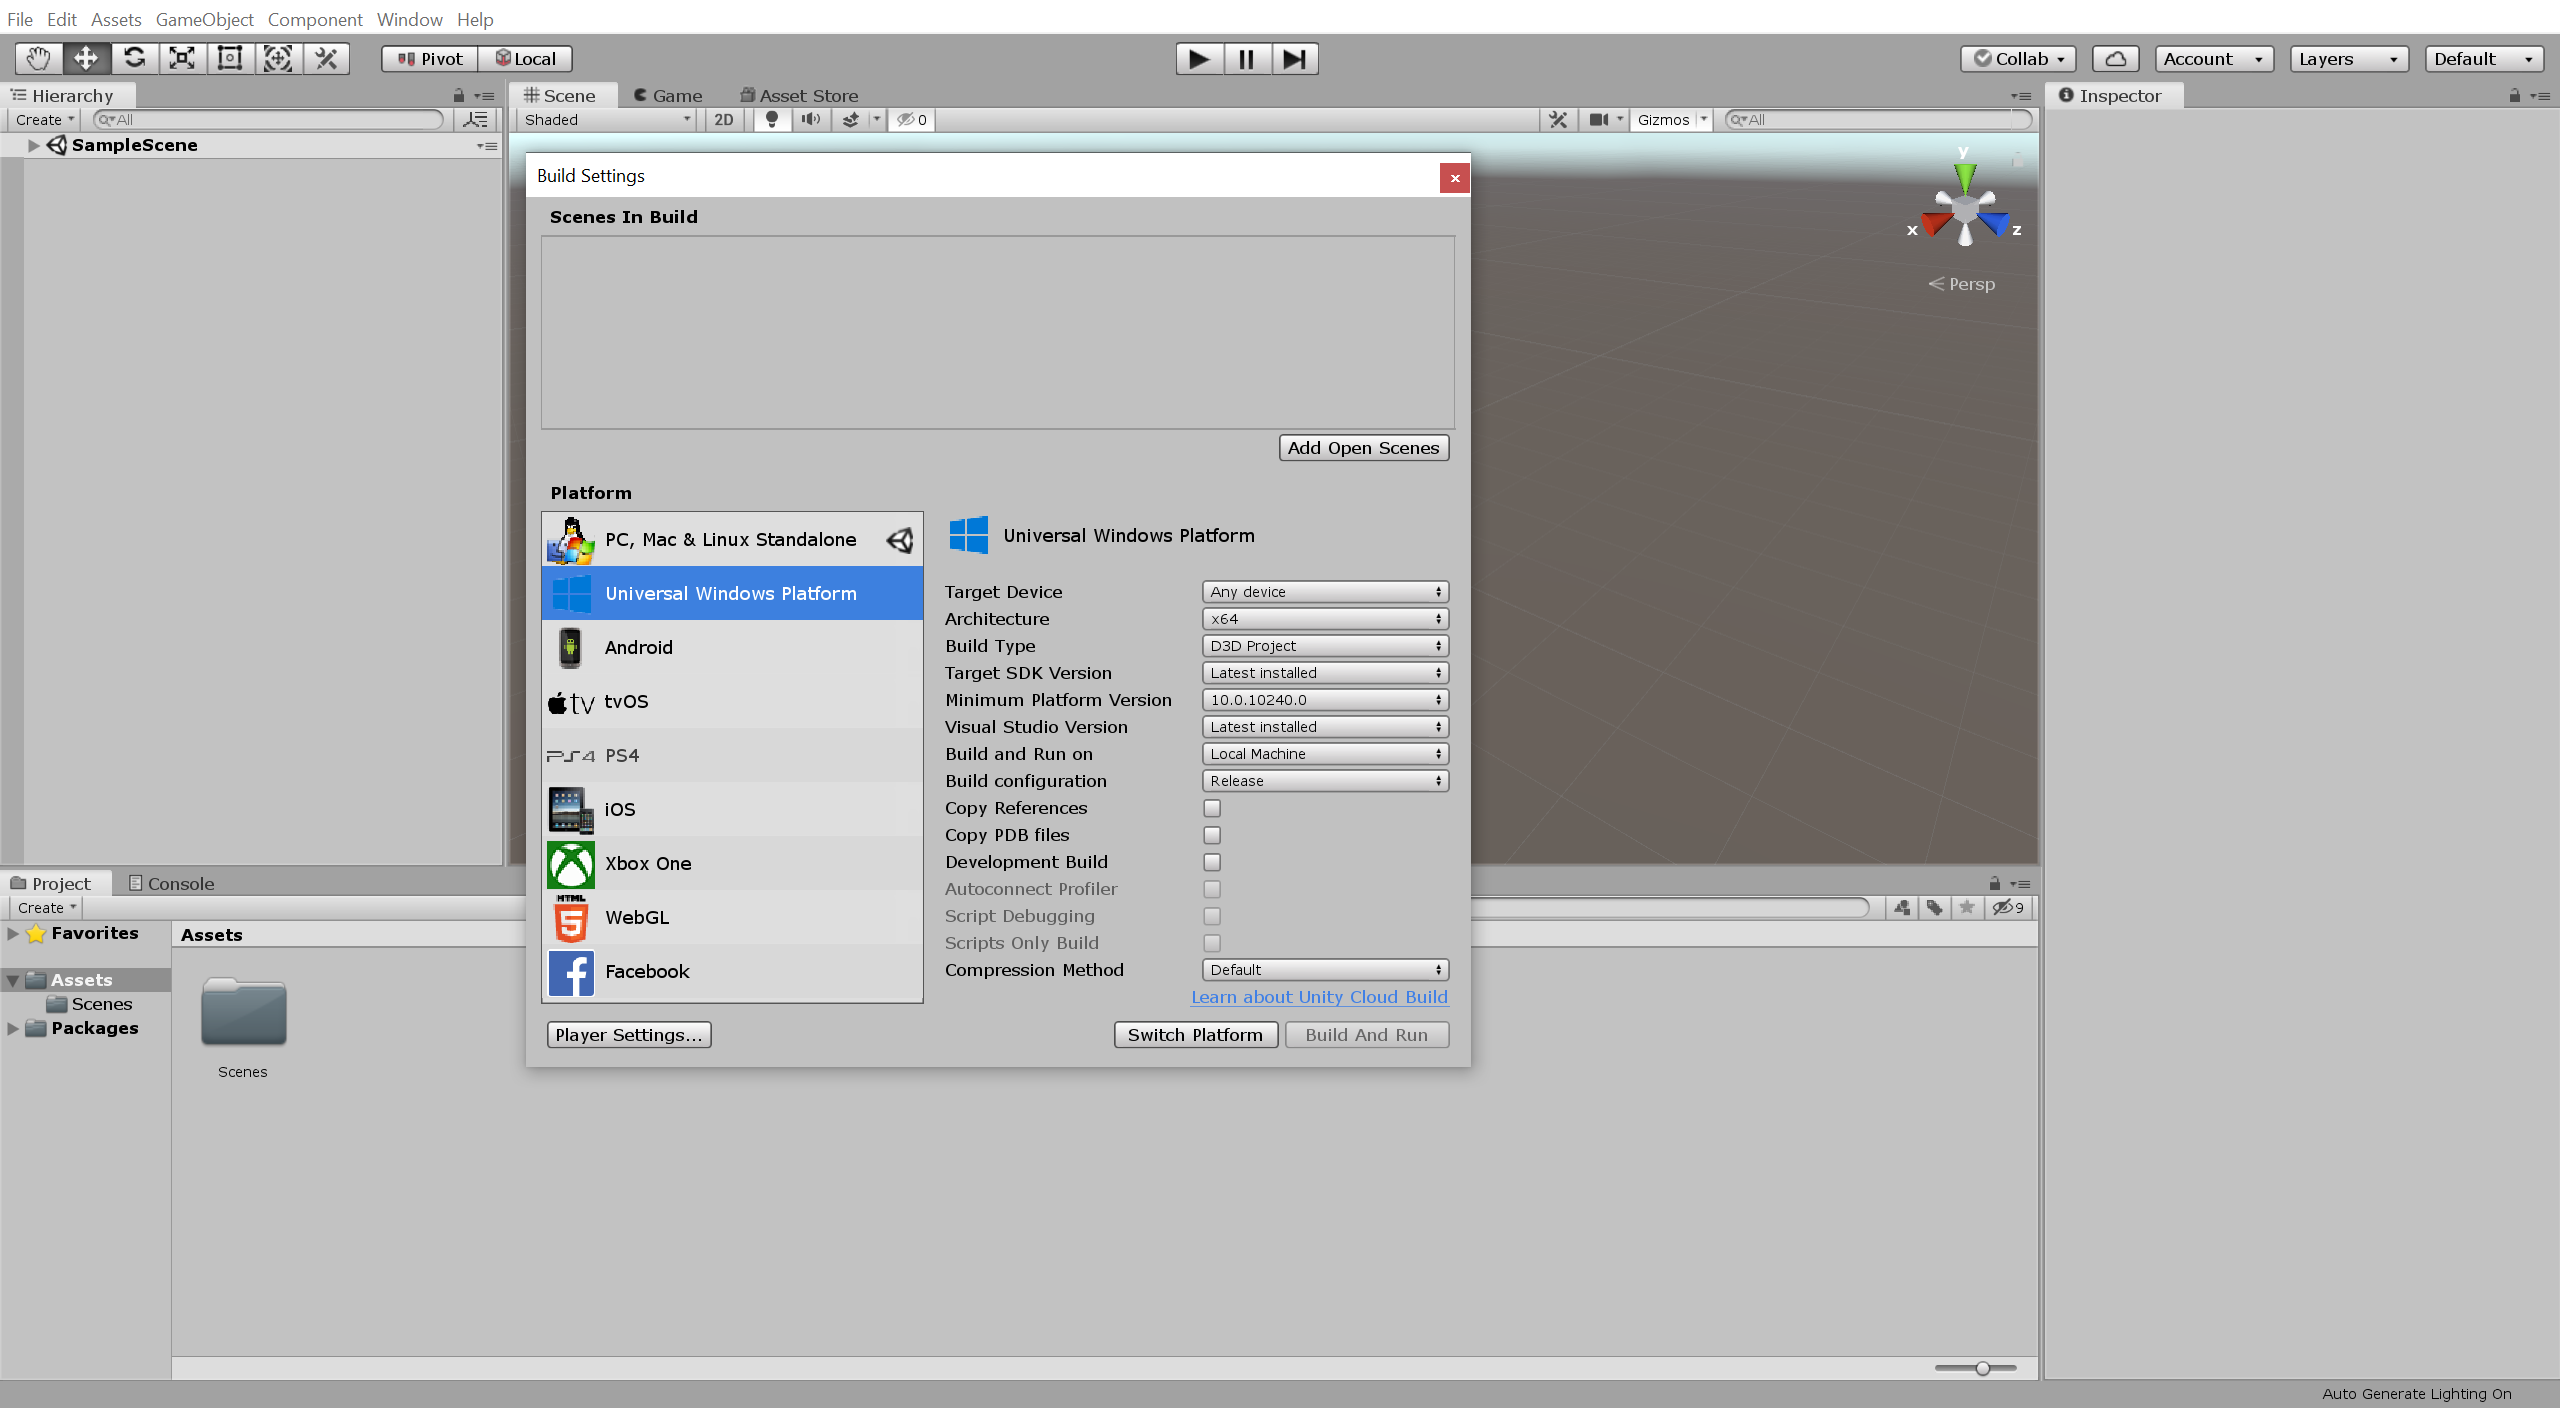Lock the Hierarchy panel
The image size is (2560, 1408).
[459, 96]
